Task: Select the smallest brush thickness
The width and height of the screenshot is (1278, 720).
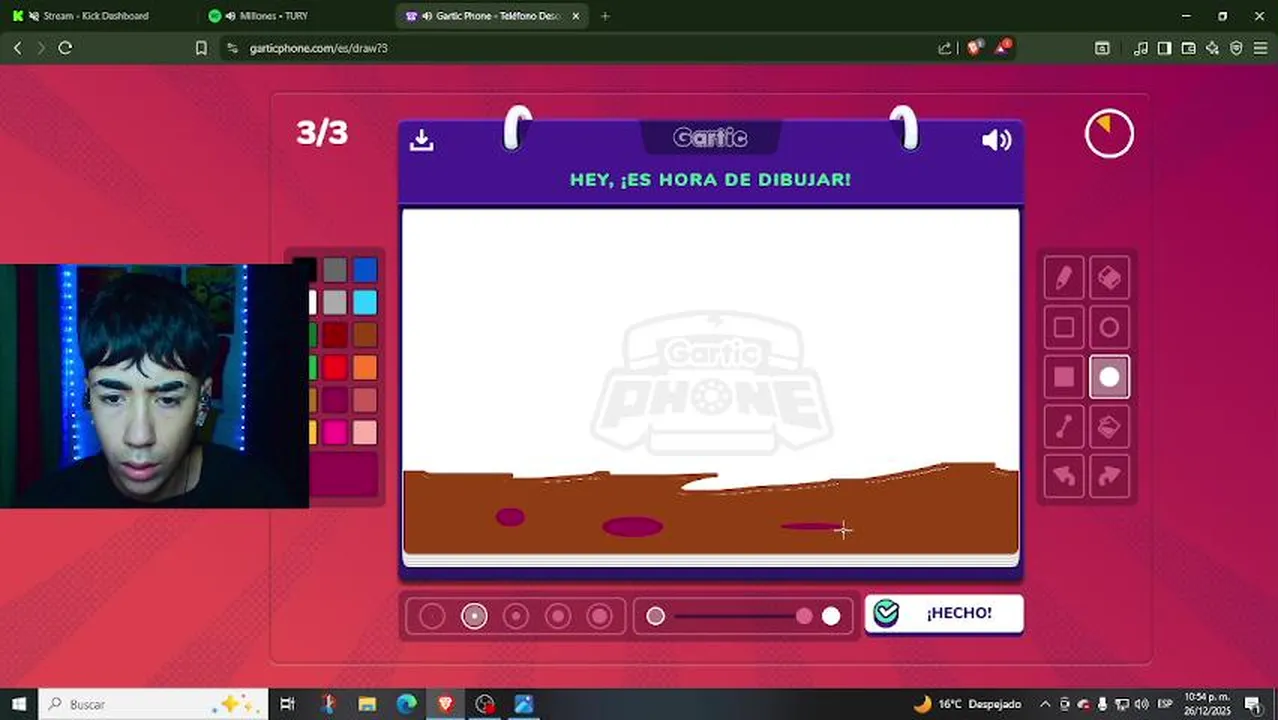Action: click(432, 616)
